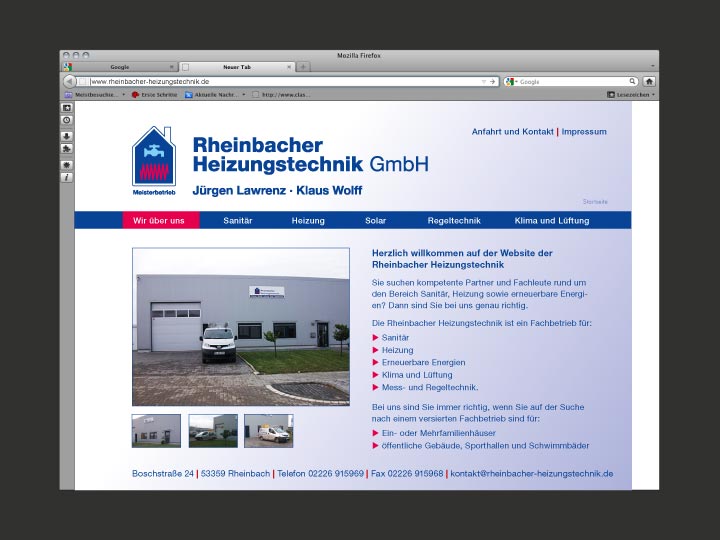Open the Klima und Lüftung navigation item
Image resolution: width=720 pixels, height=540 pixels.
point(552,220)
